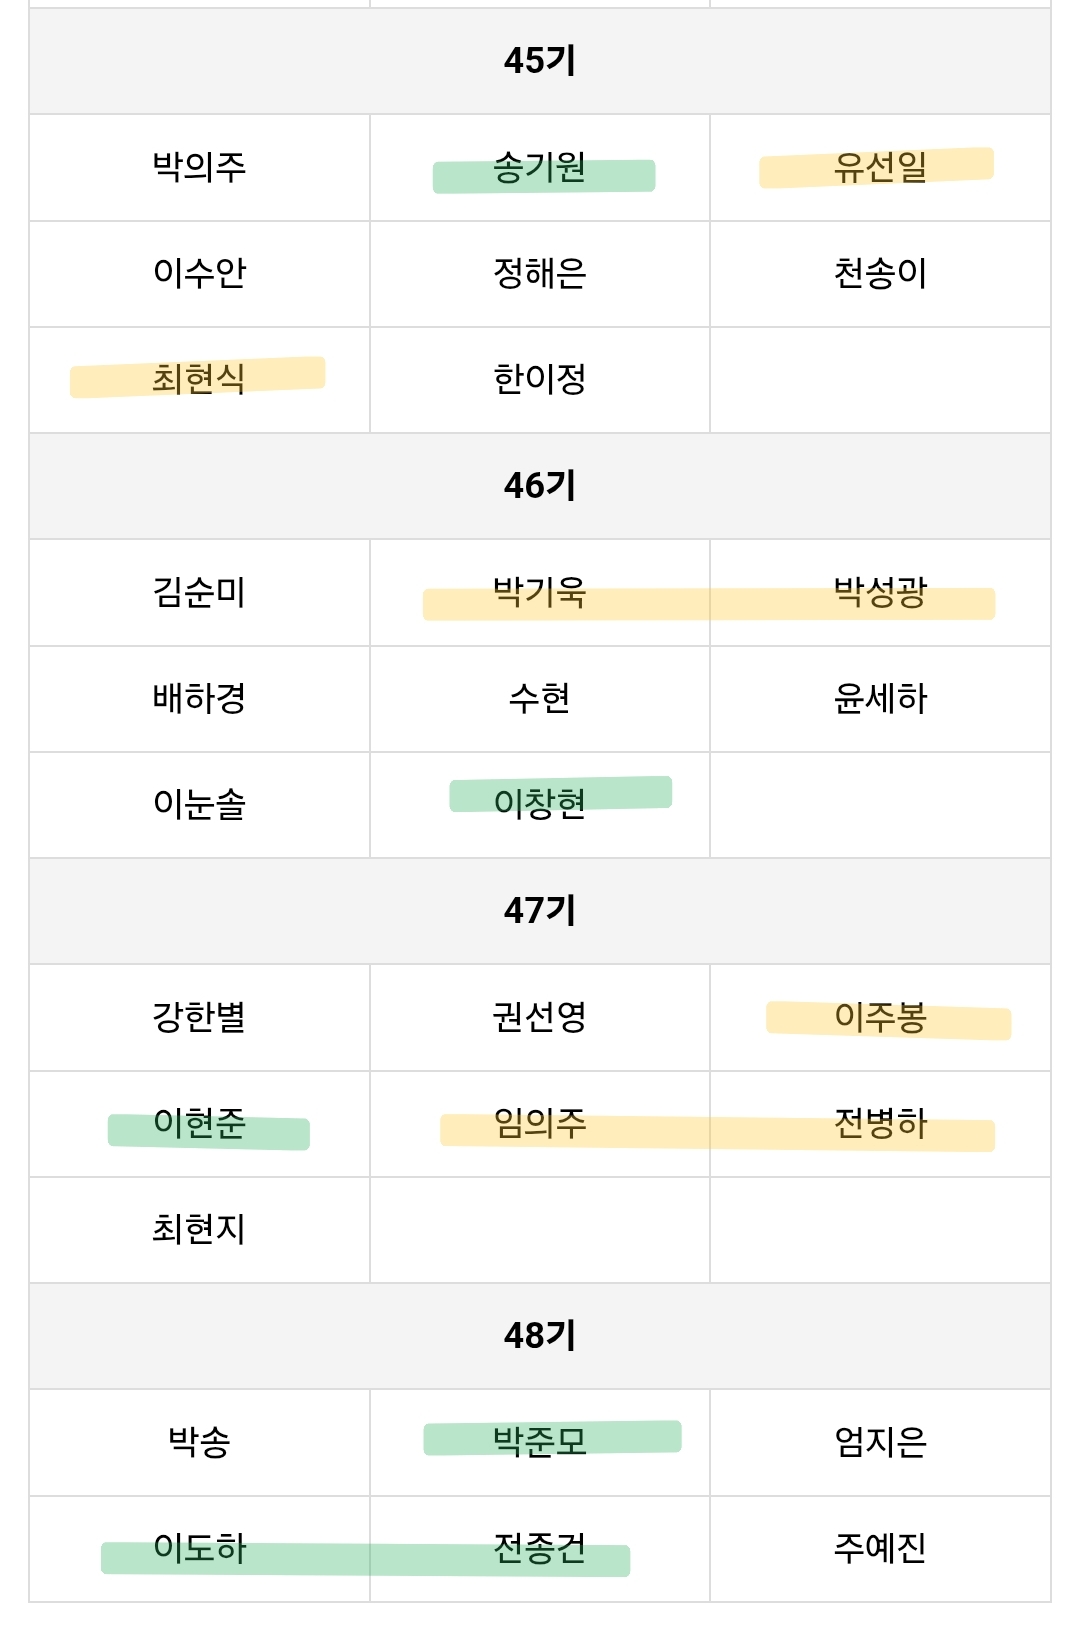Viewport: 1080px width, 1630px height.
Task: Click the name 임의주
Action: click(540, 1124)
